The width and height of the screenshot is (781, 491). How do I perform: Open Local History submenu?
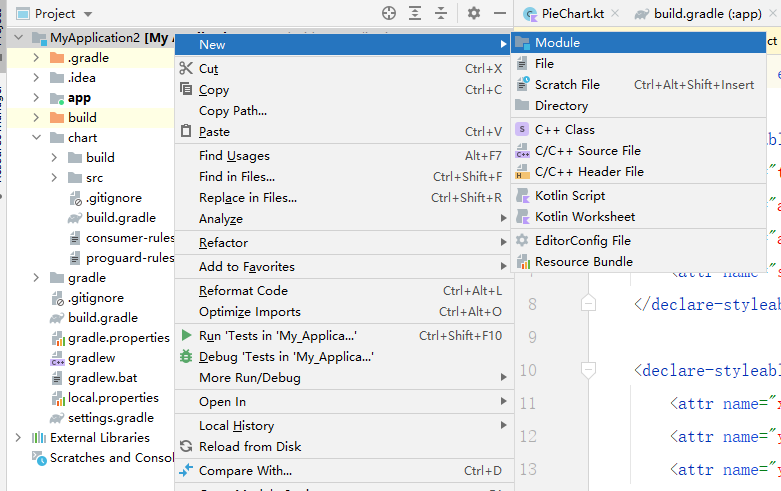(343, 425)
